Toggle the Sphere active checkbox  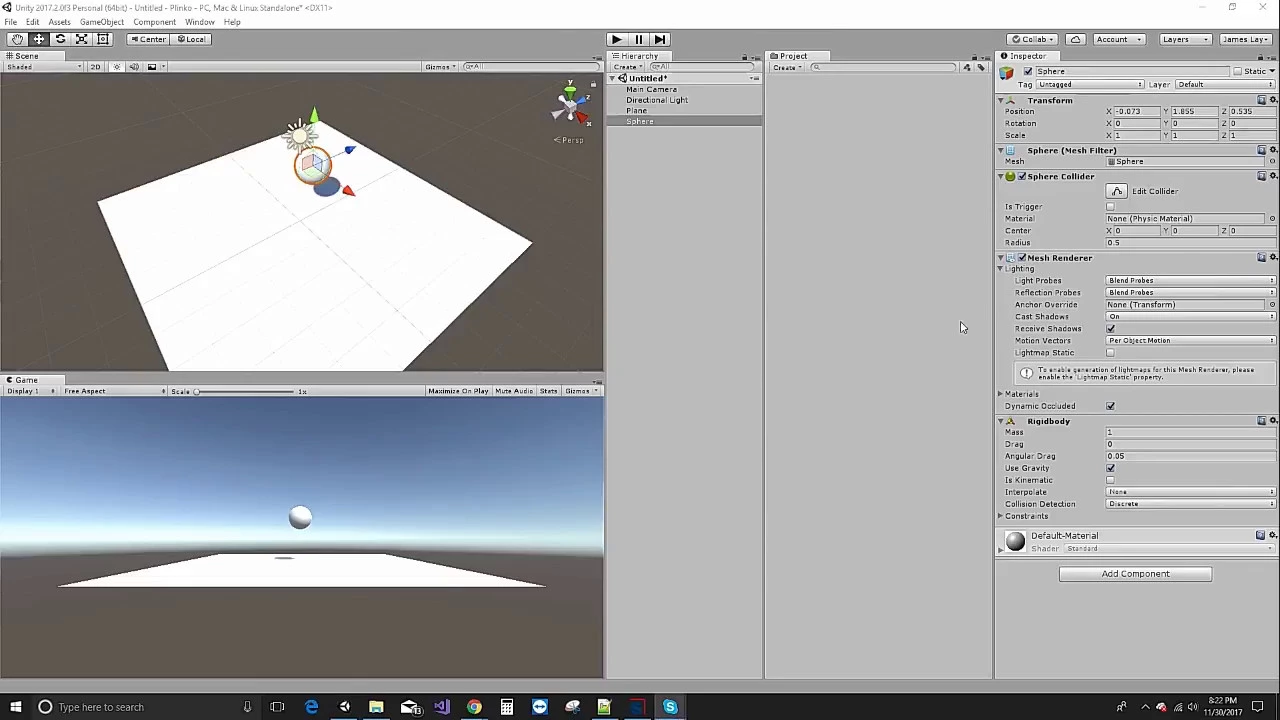coord(1028,72)
